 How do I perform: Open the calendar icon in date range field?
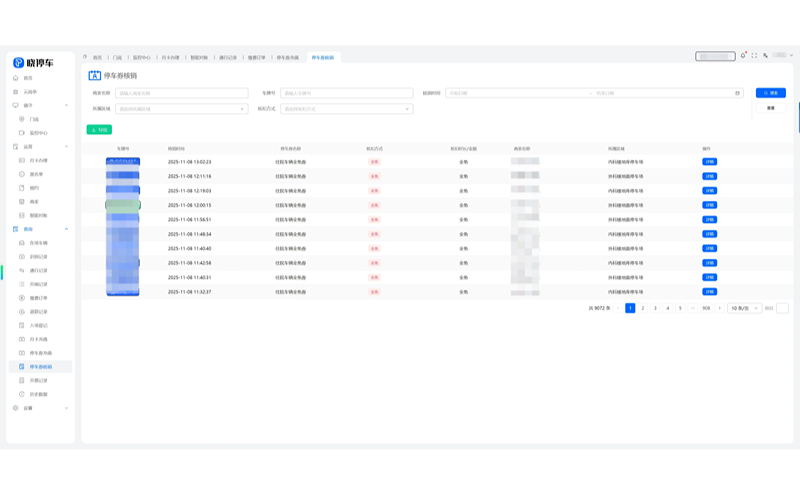pyautogui.click(x=738, y=93)
